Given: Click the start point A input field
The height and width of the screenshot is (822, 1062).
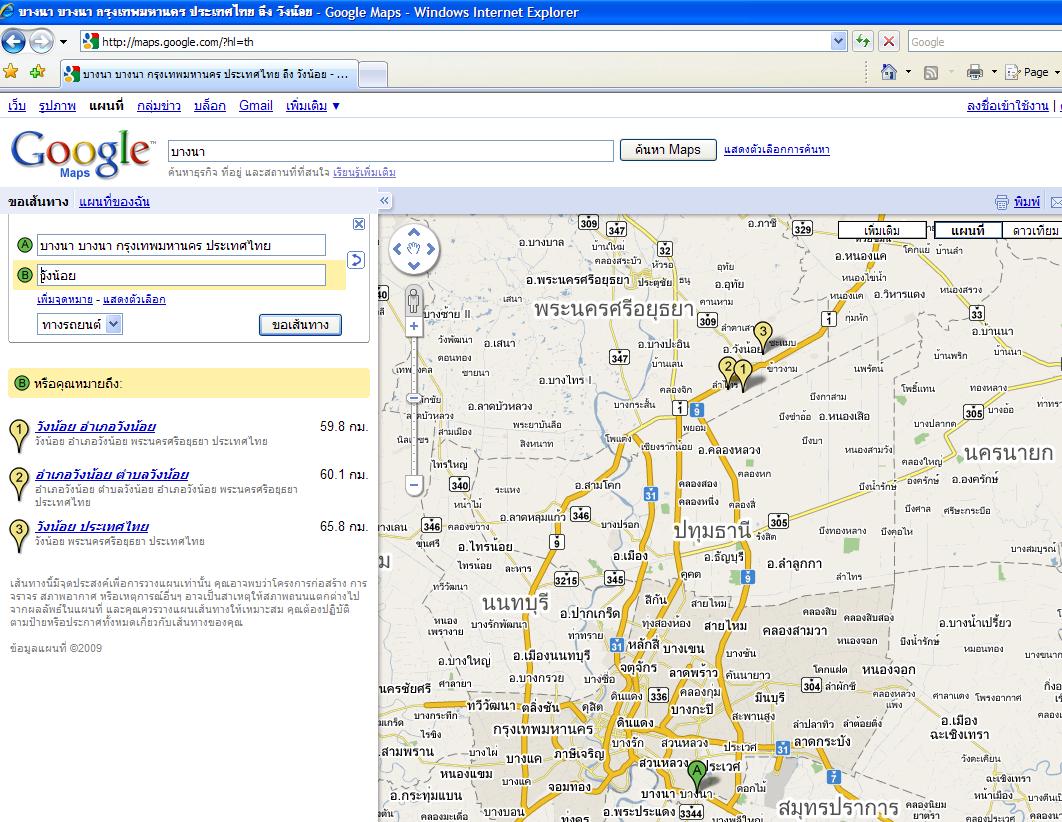Looking at the screenshot, I should coord(181,245).
